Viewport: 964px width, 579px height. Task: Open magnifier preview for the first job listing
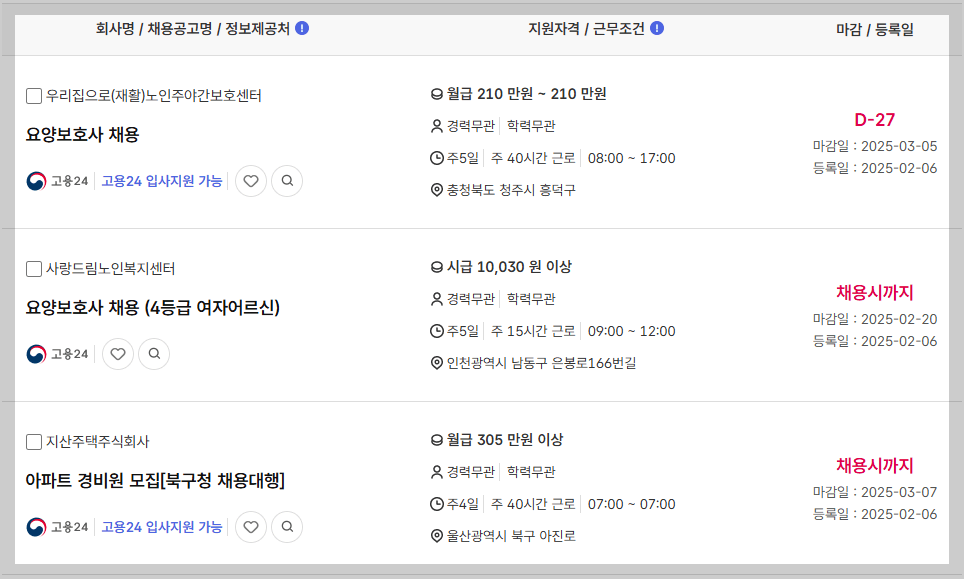click(287, 181)
